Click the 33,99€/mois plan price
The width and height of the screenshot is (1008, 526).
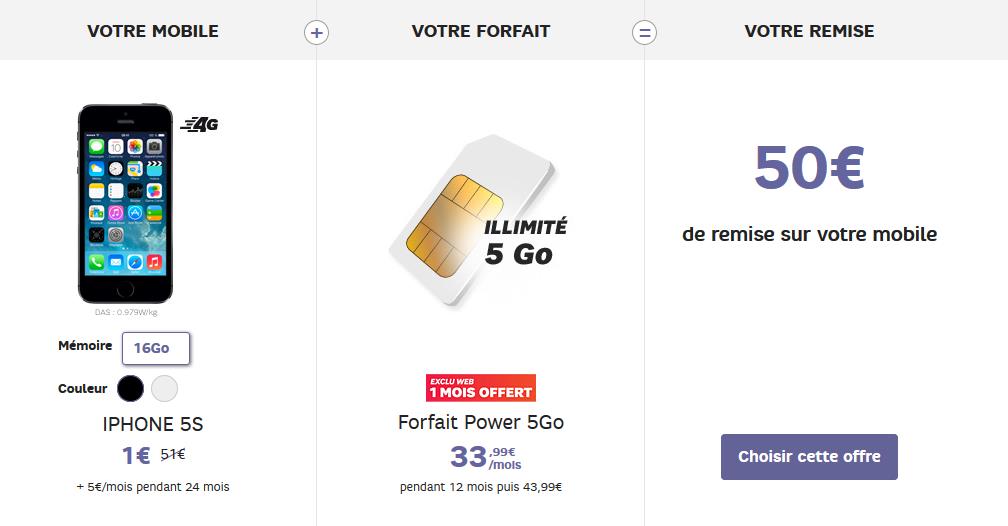click(x=485, y=457)
